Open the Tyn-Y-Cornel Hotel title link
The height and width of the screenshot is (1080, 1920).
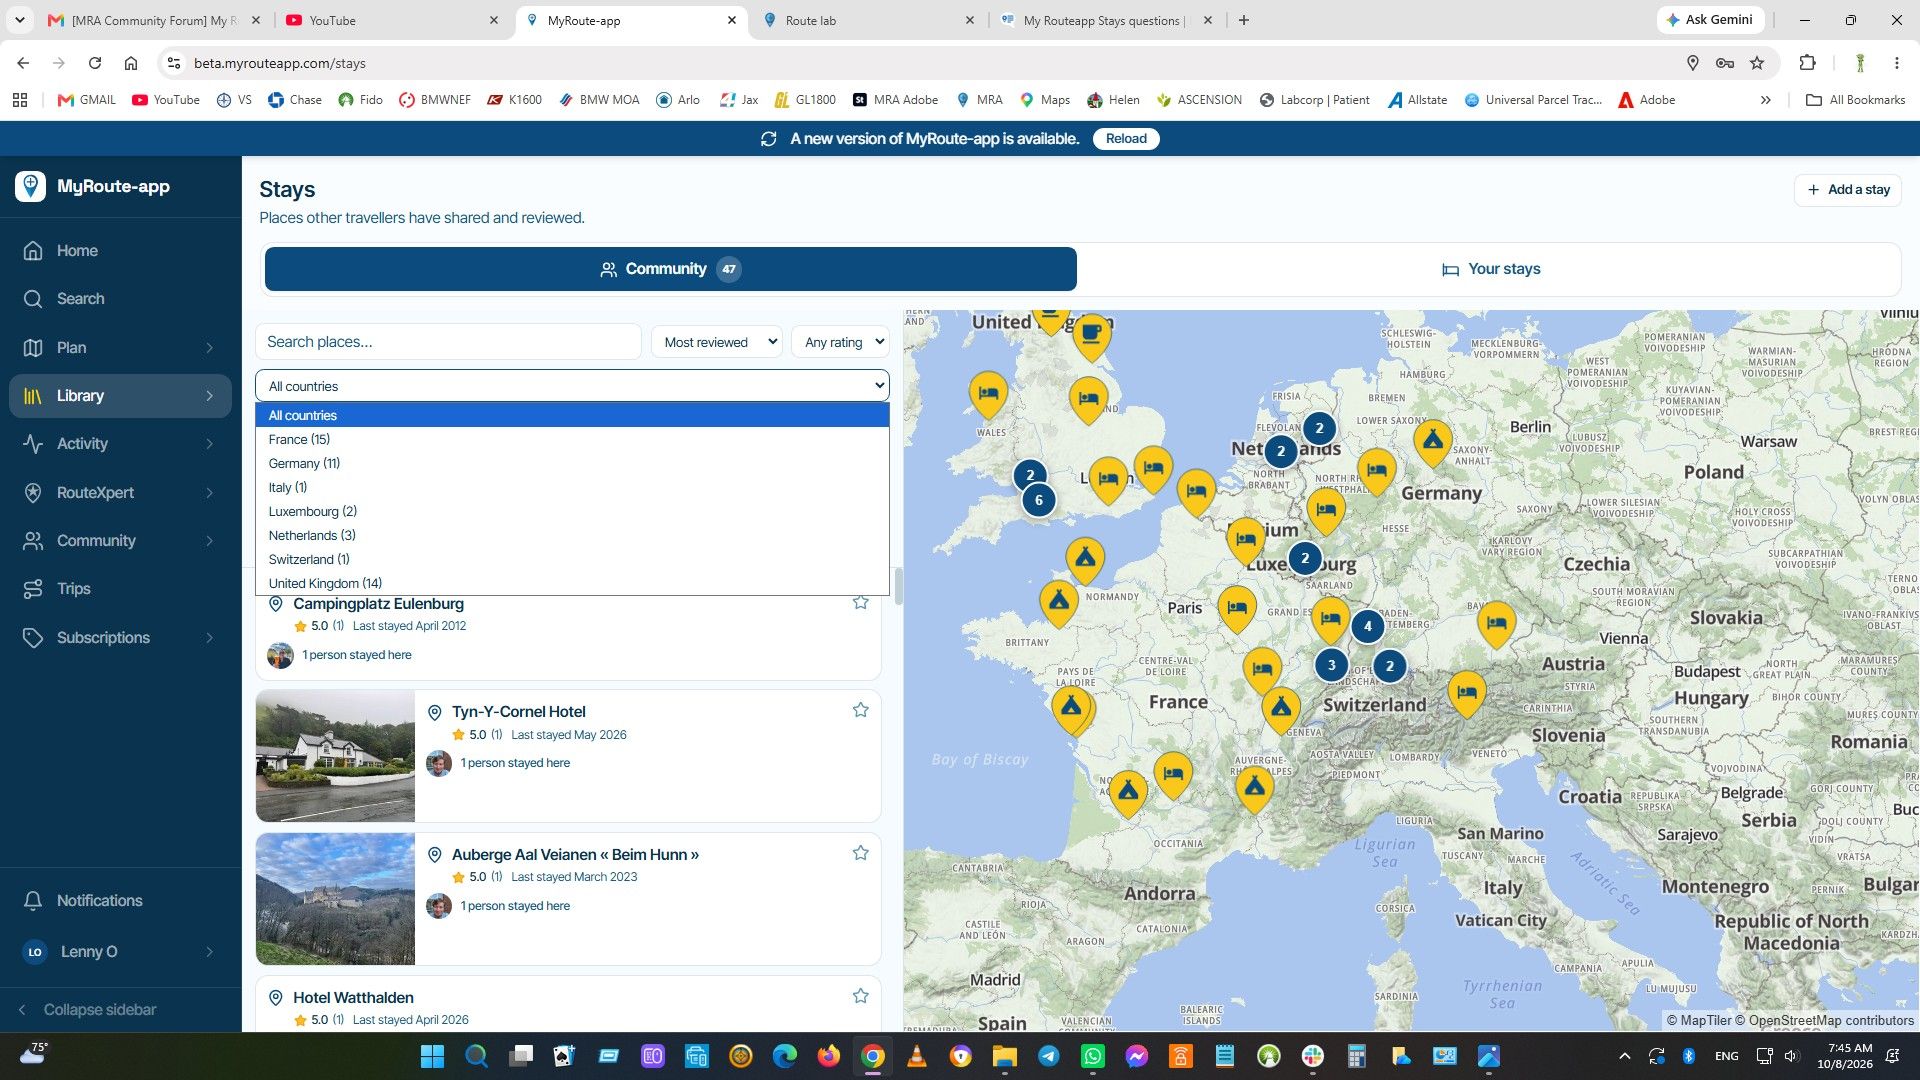(x=518, y=712)
